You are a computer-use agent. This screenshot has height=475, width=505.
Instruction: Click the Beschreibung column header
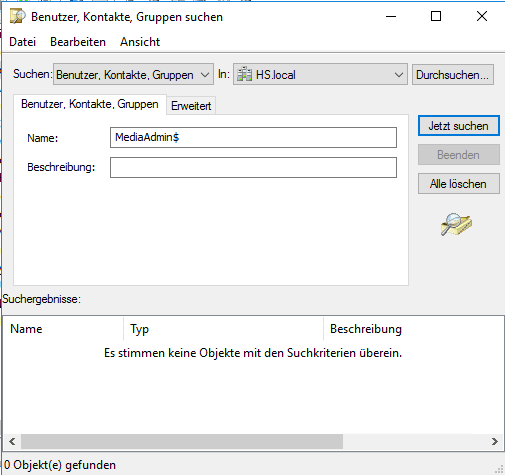click(413, 329)
